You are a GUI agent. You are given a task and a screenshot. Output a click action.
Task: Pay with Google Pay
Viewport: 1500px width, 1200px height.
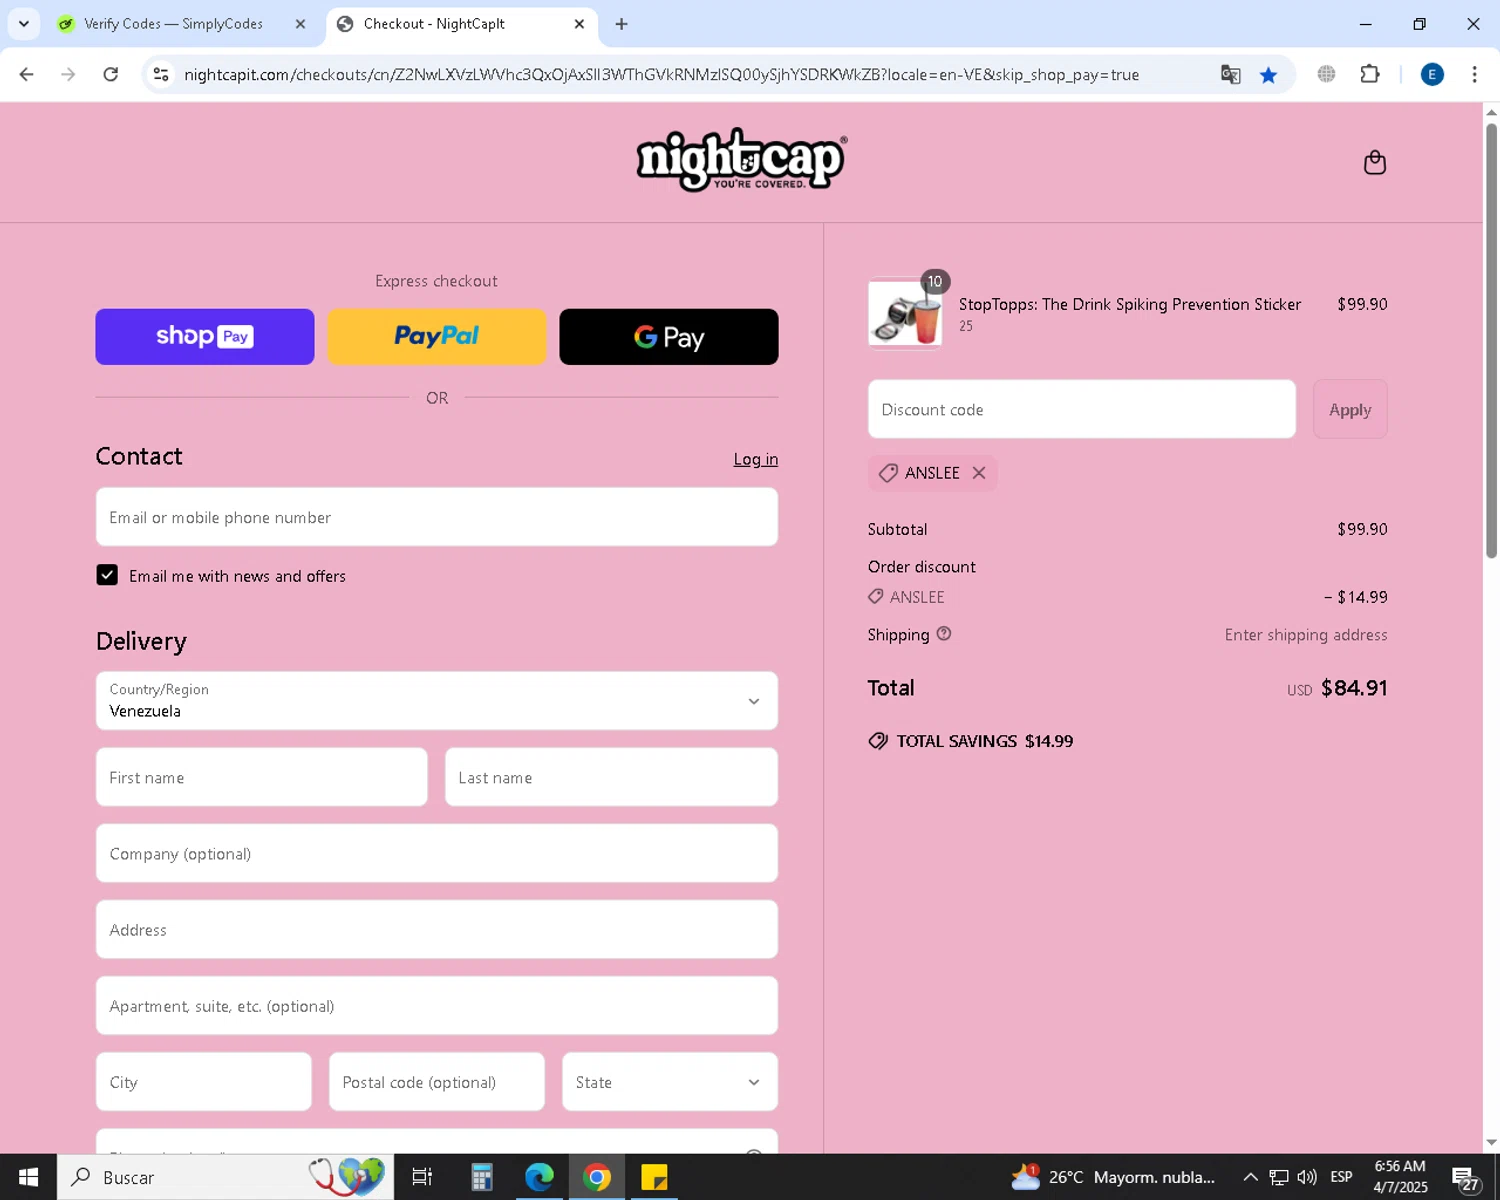tap(669, 337)
